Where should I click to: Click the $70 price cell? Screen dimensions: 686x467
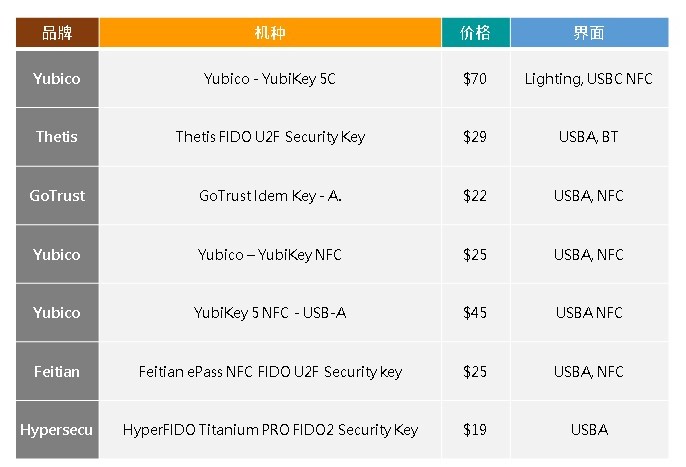coord(476,79)
